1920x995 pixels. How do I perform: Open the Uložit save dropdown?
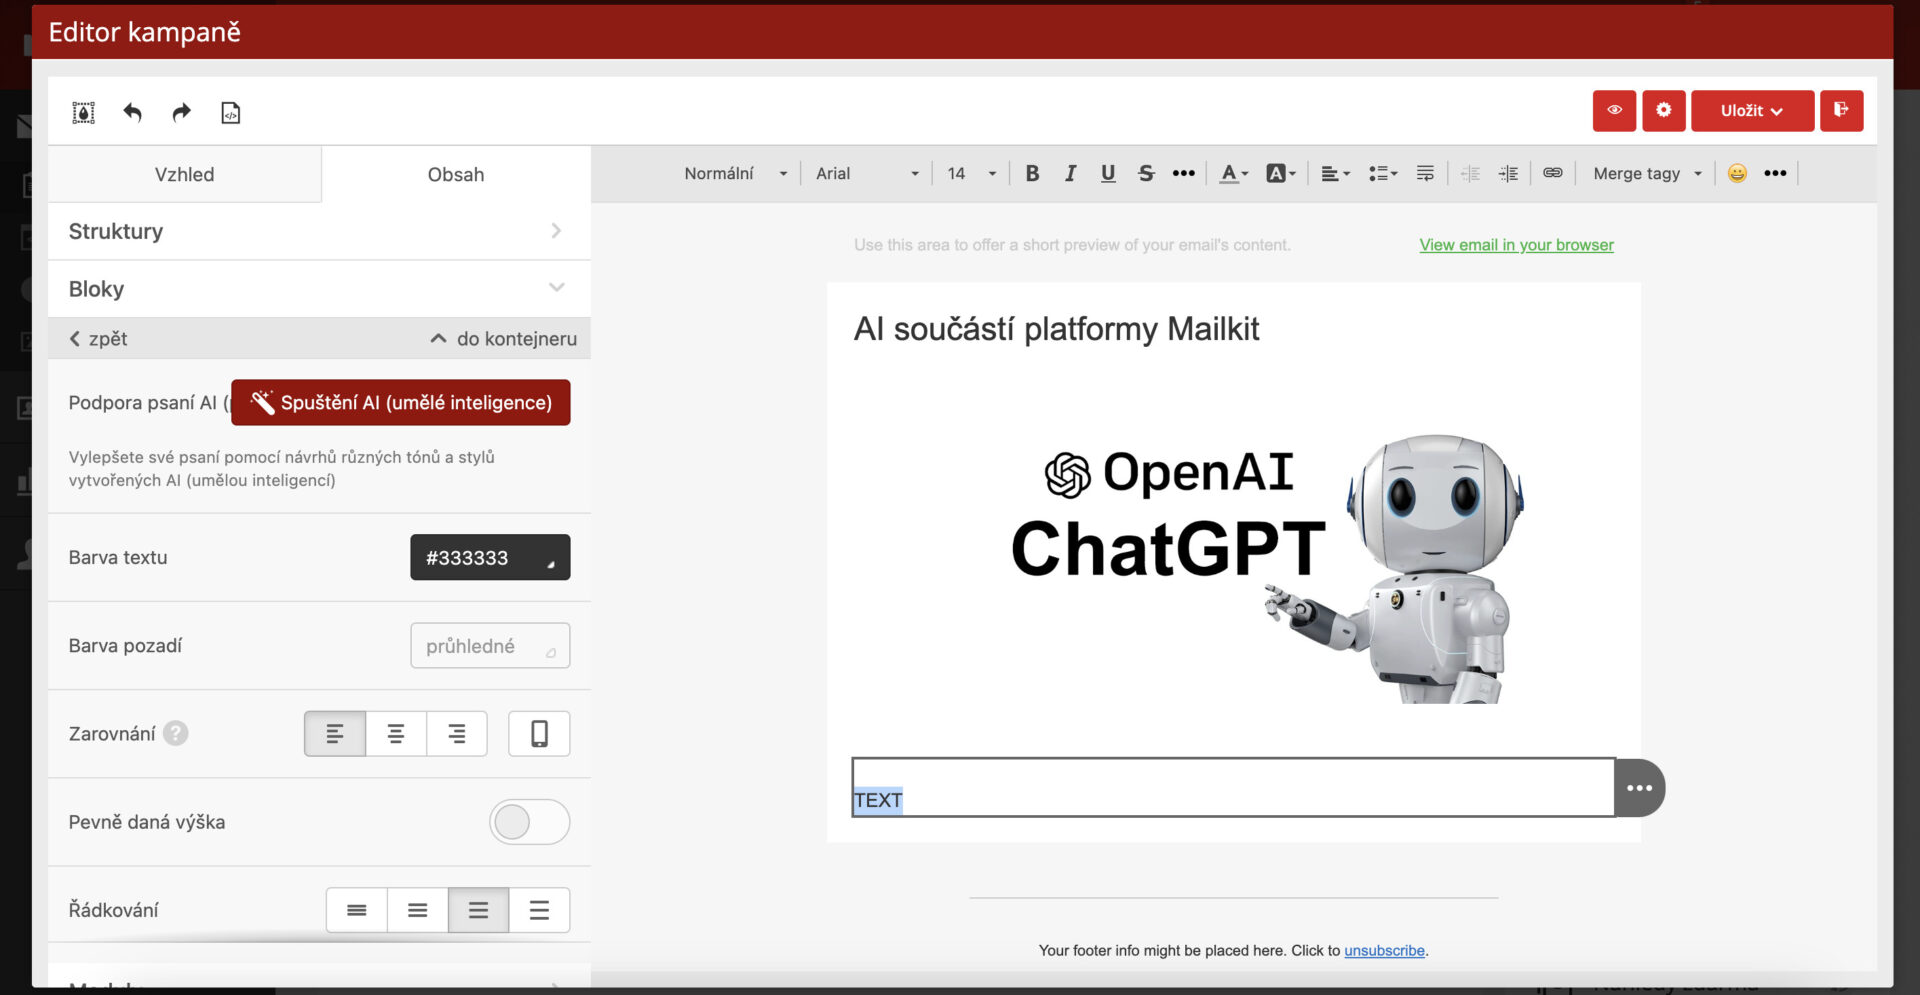click(x=1752, y=111)
